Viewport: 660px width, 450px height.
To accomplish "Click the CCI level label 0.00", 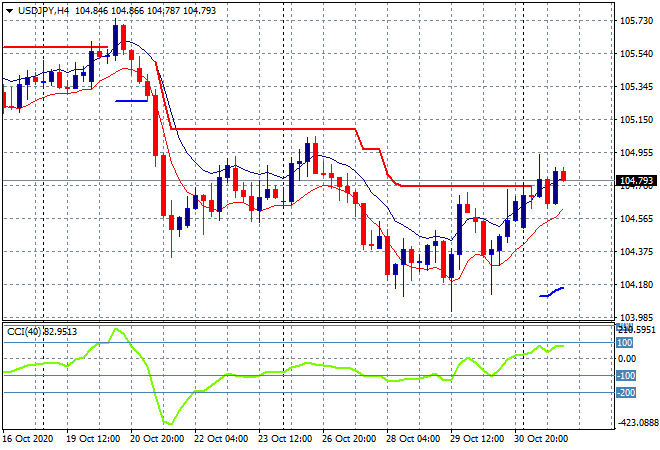I will (627, 359).
